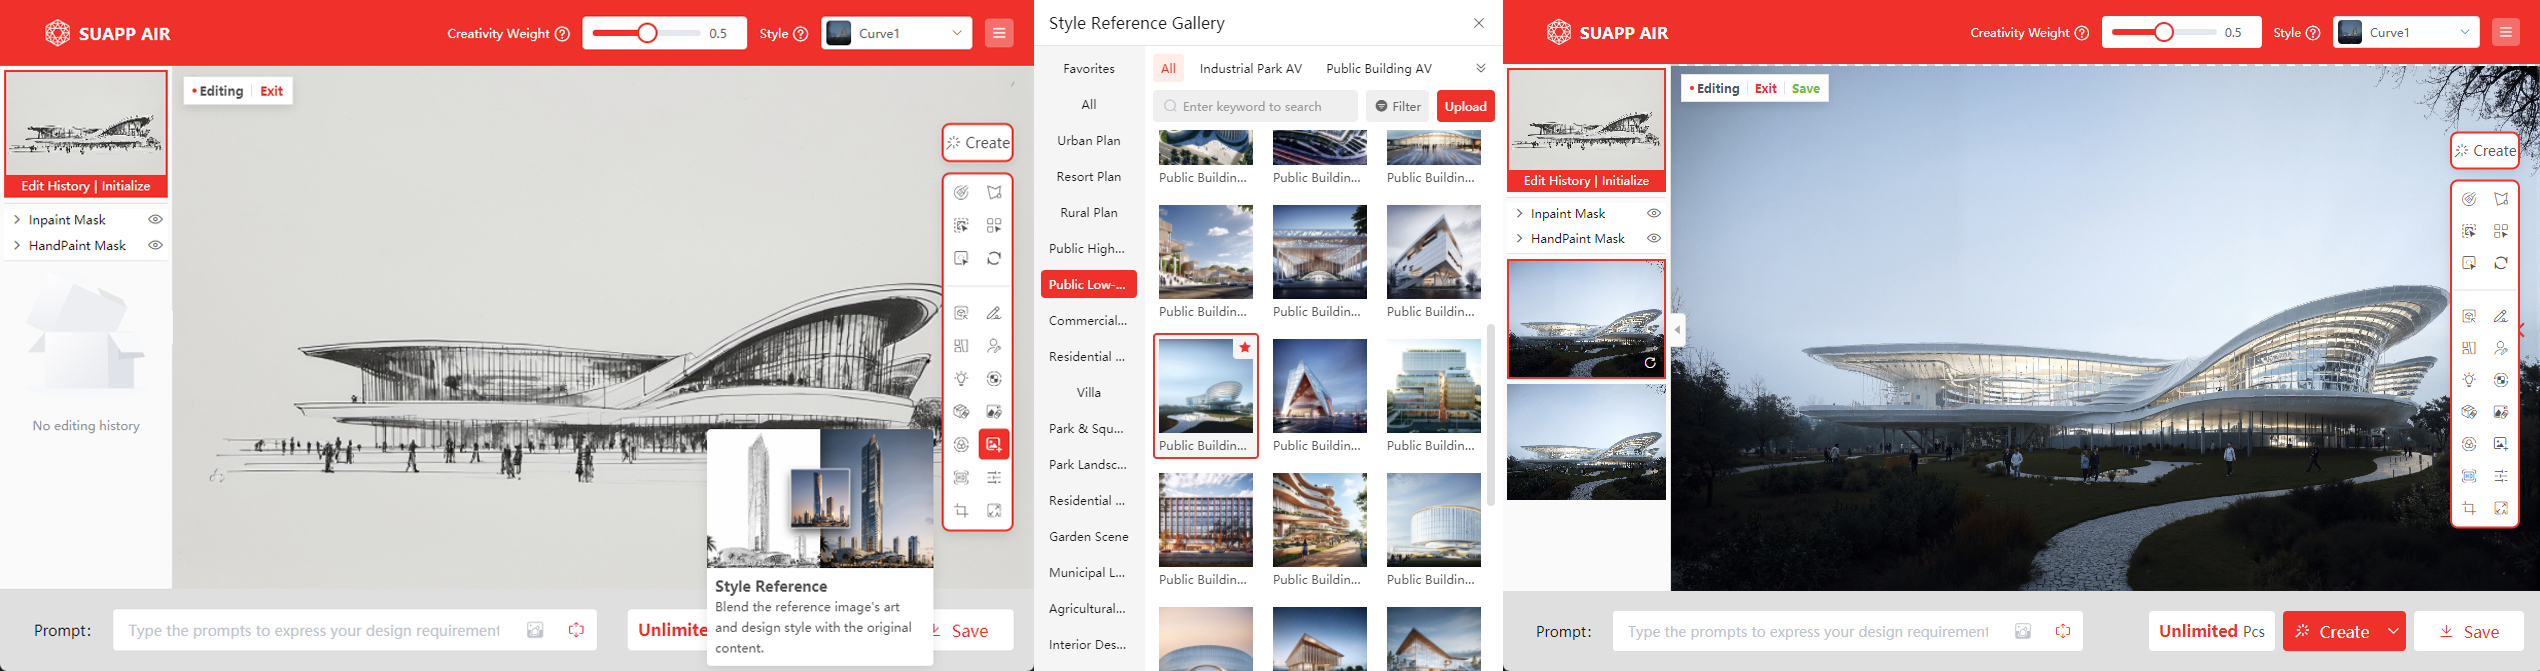
Task: Select the polygon selection tool in sketch editor
Action: [x=994, y=192]
